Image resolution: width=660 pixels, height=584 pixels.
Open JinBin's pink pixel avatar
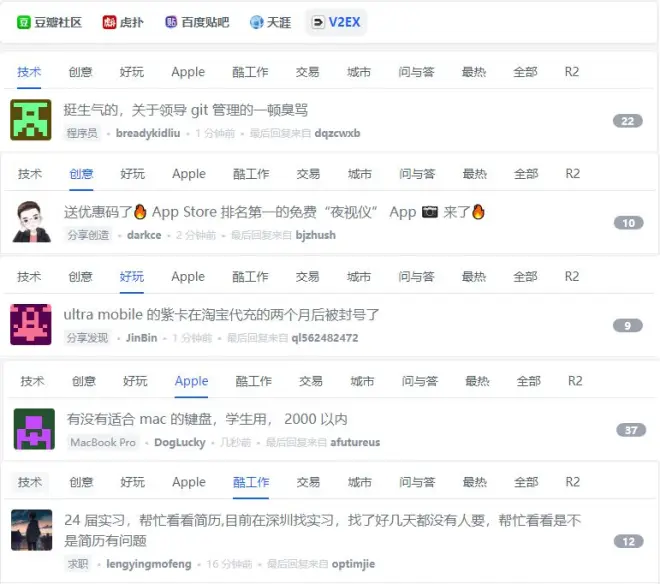coord(31,325)
